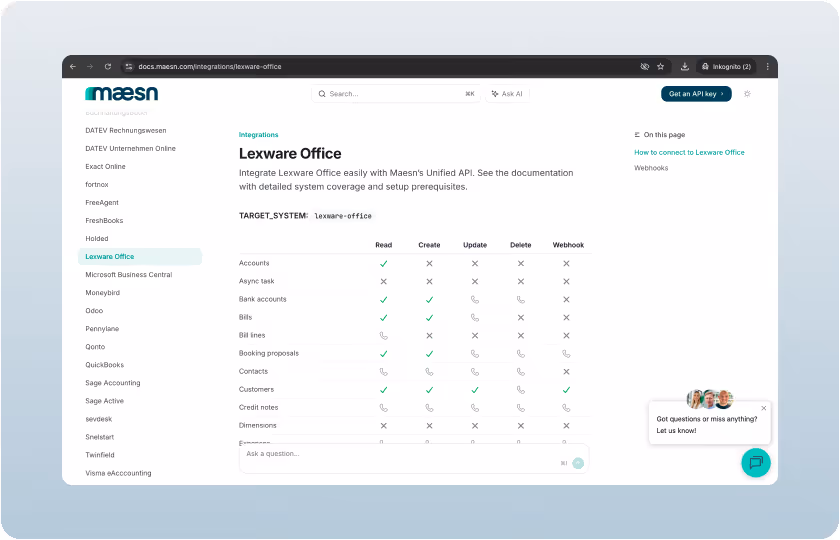Open the Inkognito (2) profile button
The image size is (840, 540).
coord(726,66)
